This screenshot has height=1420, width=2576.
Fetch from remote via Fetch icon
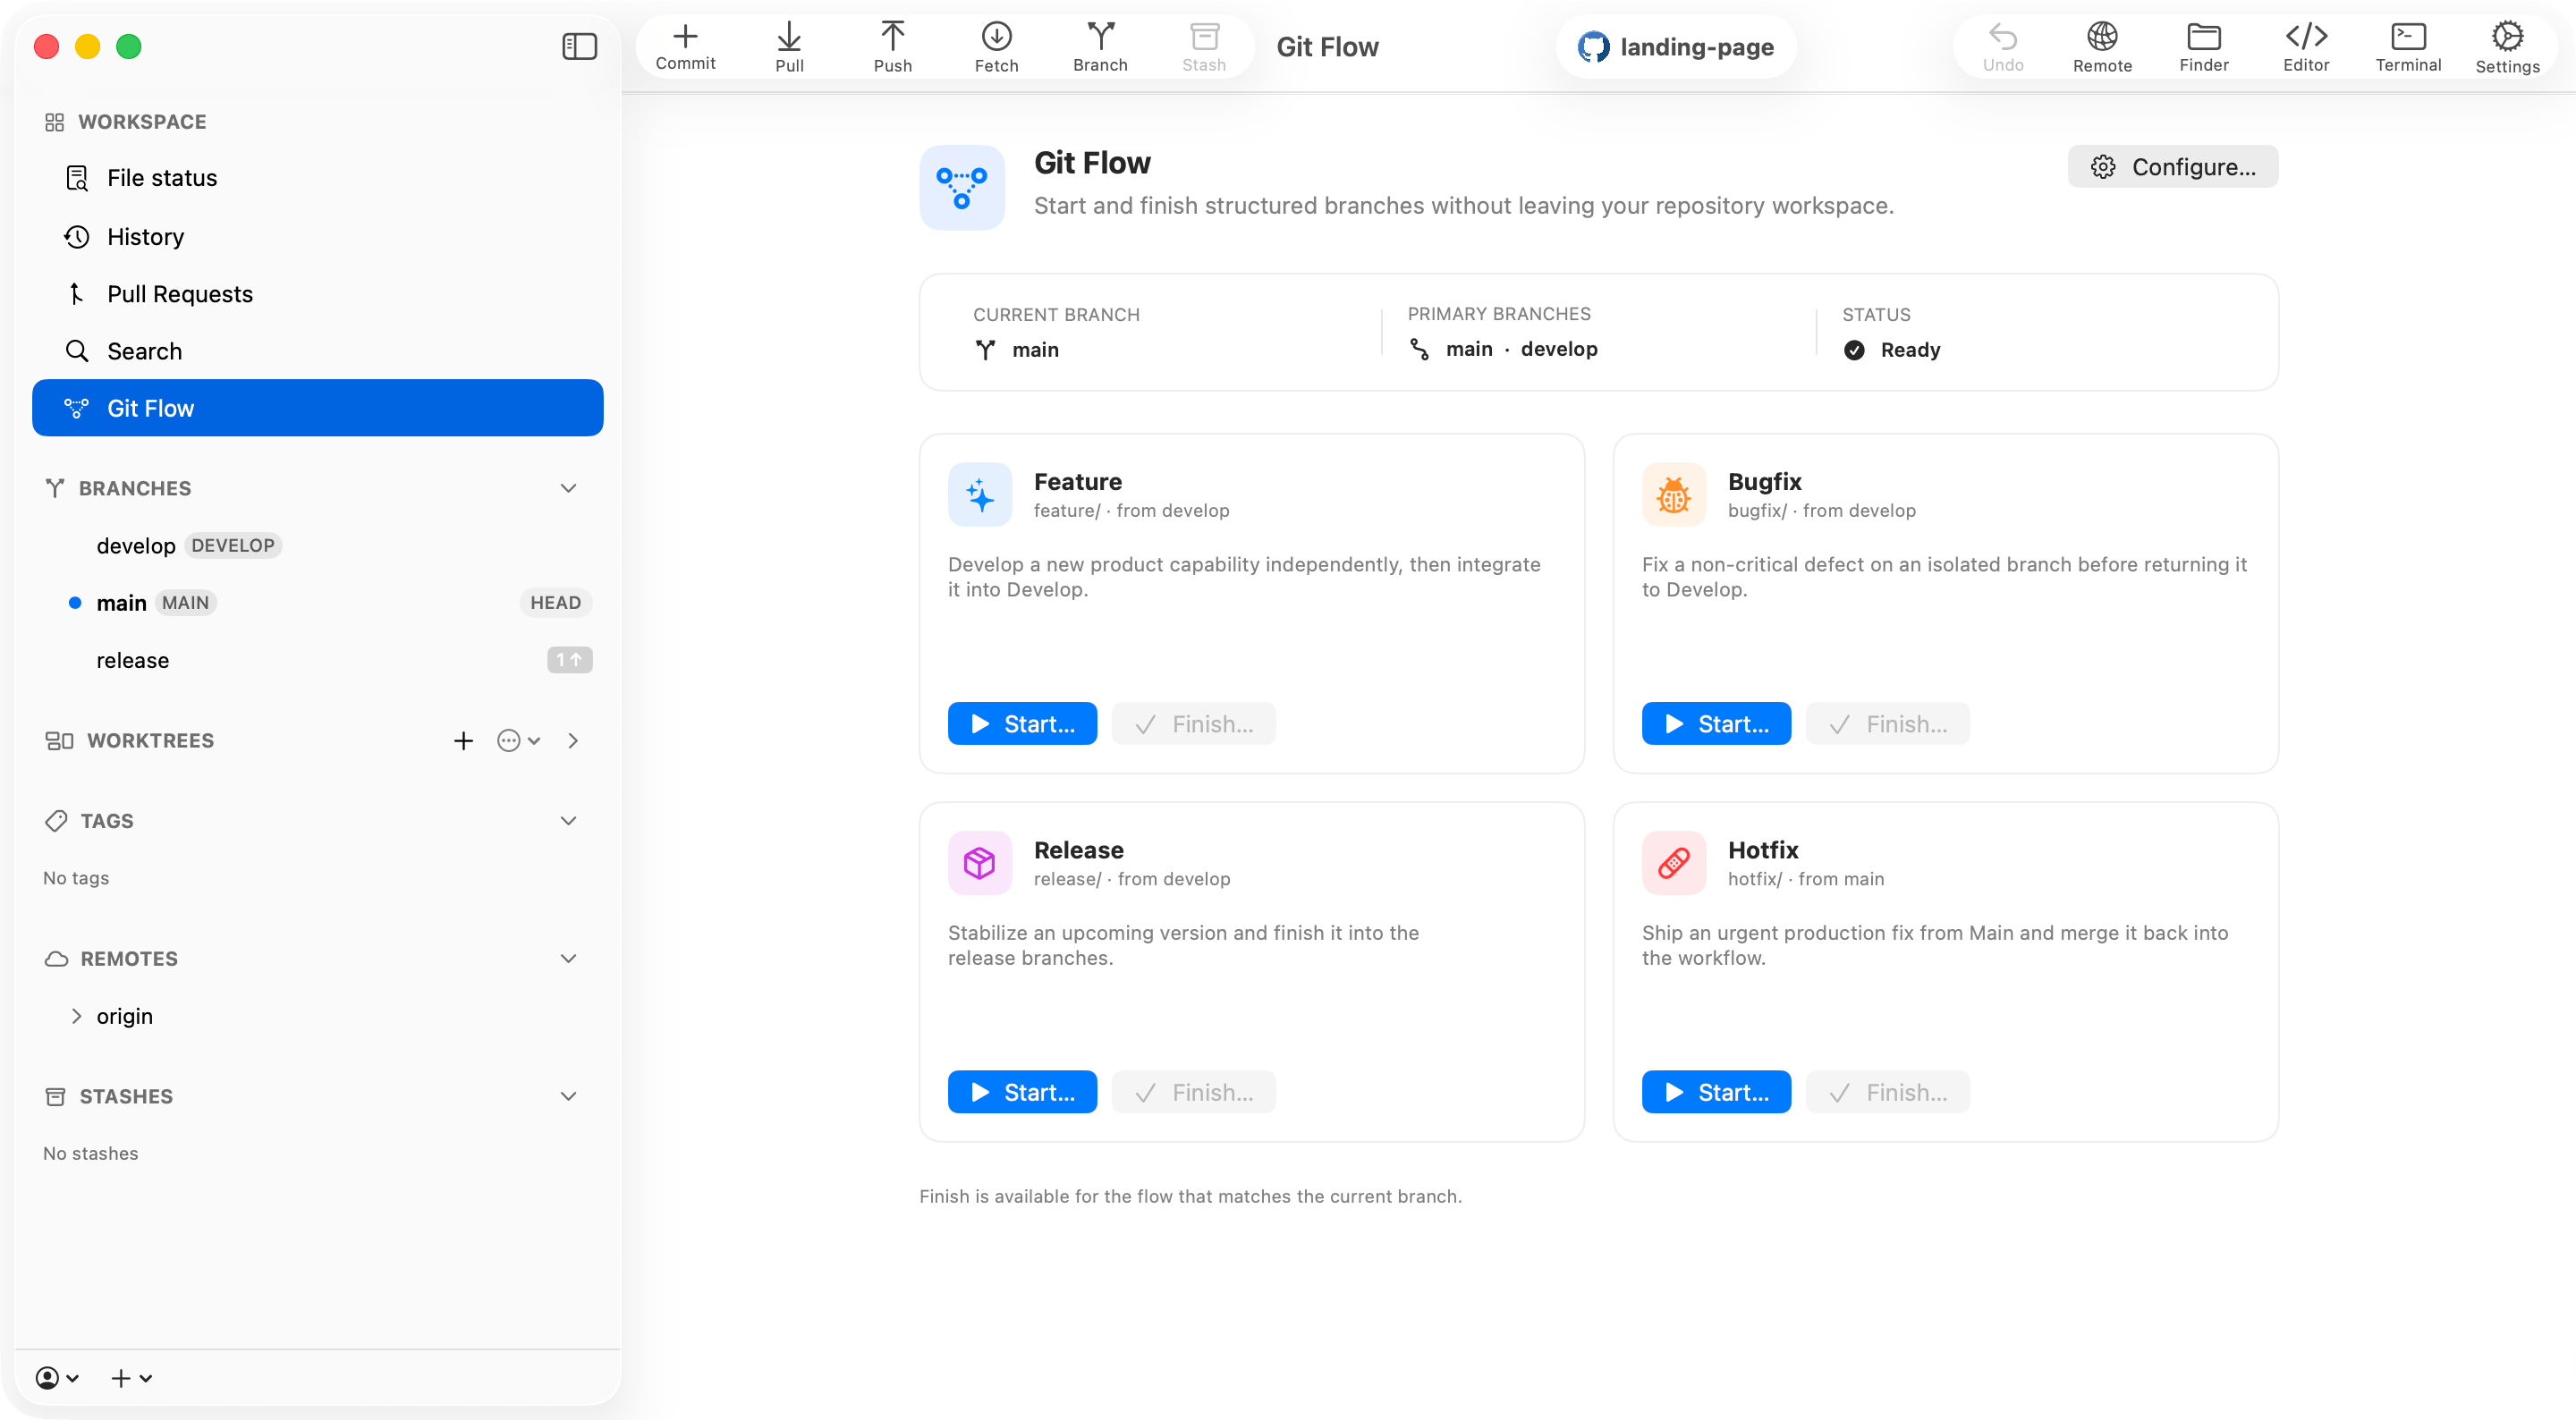click(996, 47)
